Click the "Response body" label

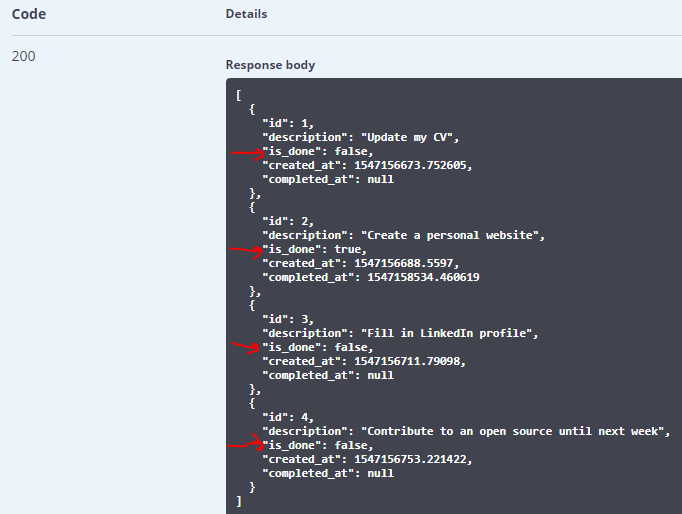pyautogui.click(x=270, y=65)
